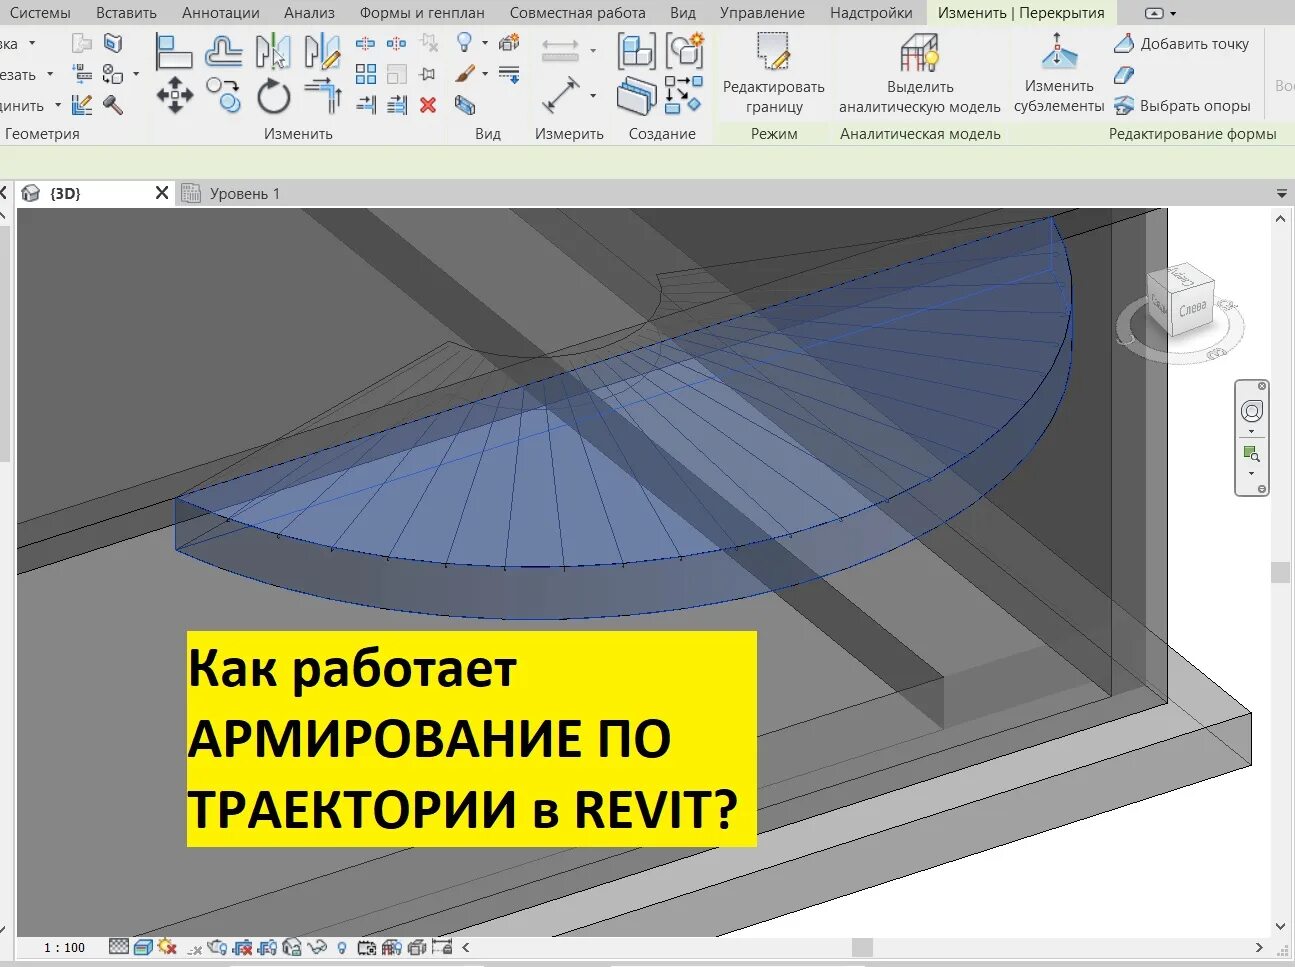This screenshot has width=1295, height=967.
Task: Click the red Delete icon
Action: pos(428,104)
